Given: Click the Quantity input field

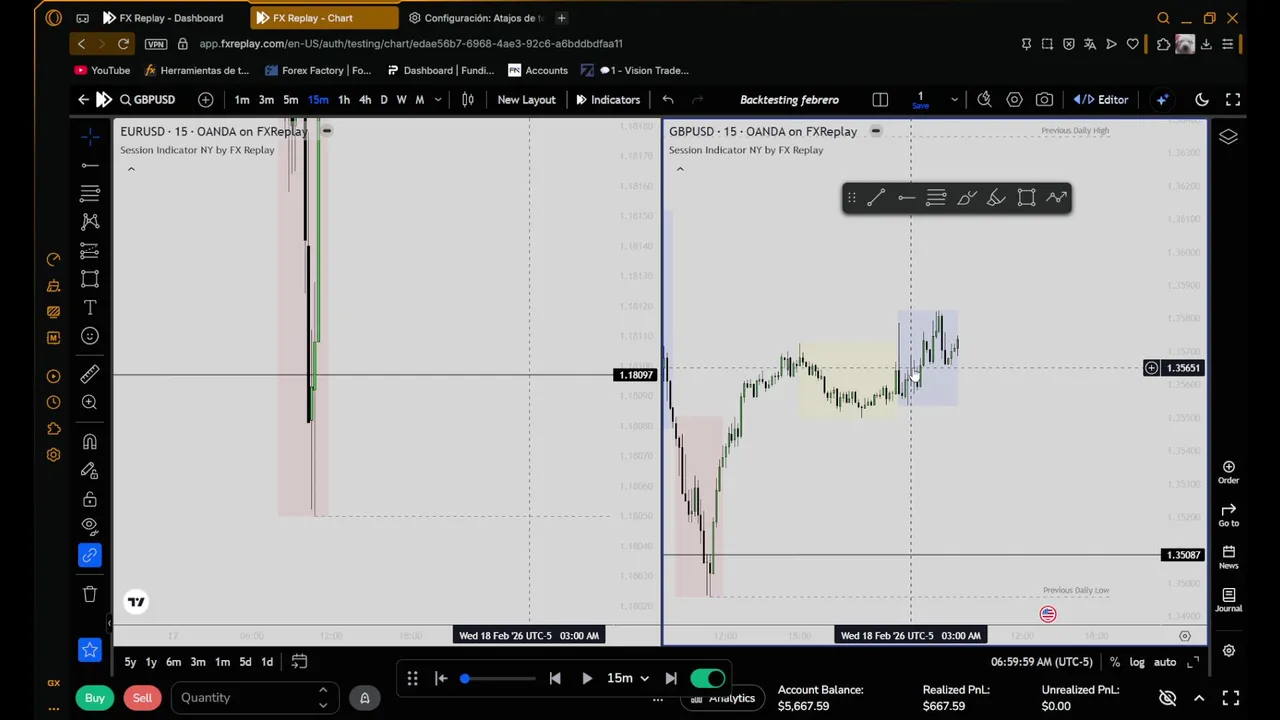Looking at the screenshot, I should coord(255,698).
